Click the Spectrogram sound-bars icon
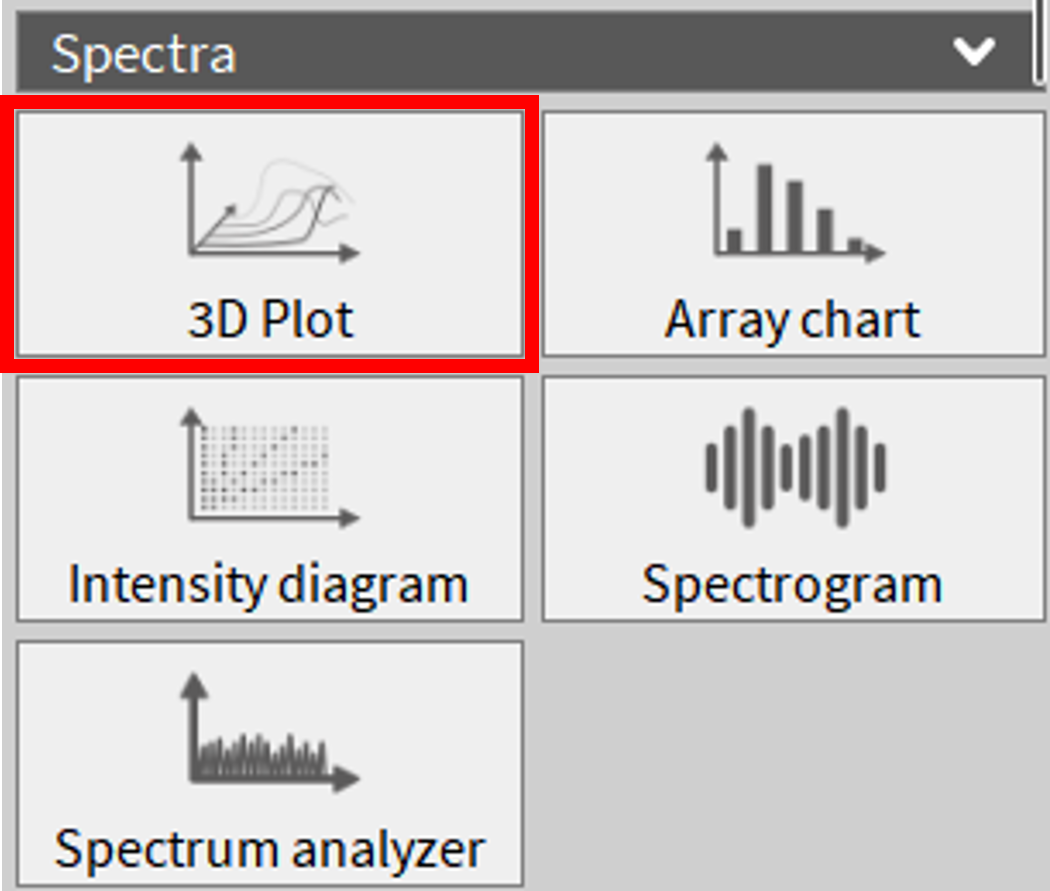The height and width of the screenshot is (891, 1050). pyautogui.click(x=795, y=467)
